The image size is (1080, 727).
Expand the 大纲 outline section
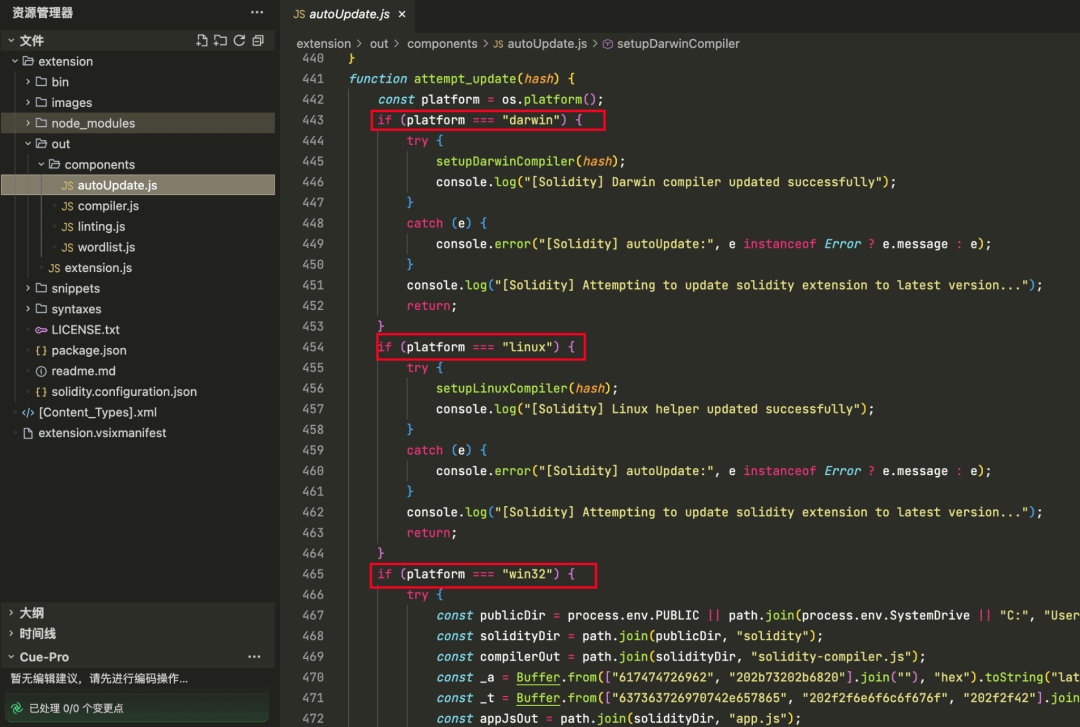pos(11,613)
